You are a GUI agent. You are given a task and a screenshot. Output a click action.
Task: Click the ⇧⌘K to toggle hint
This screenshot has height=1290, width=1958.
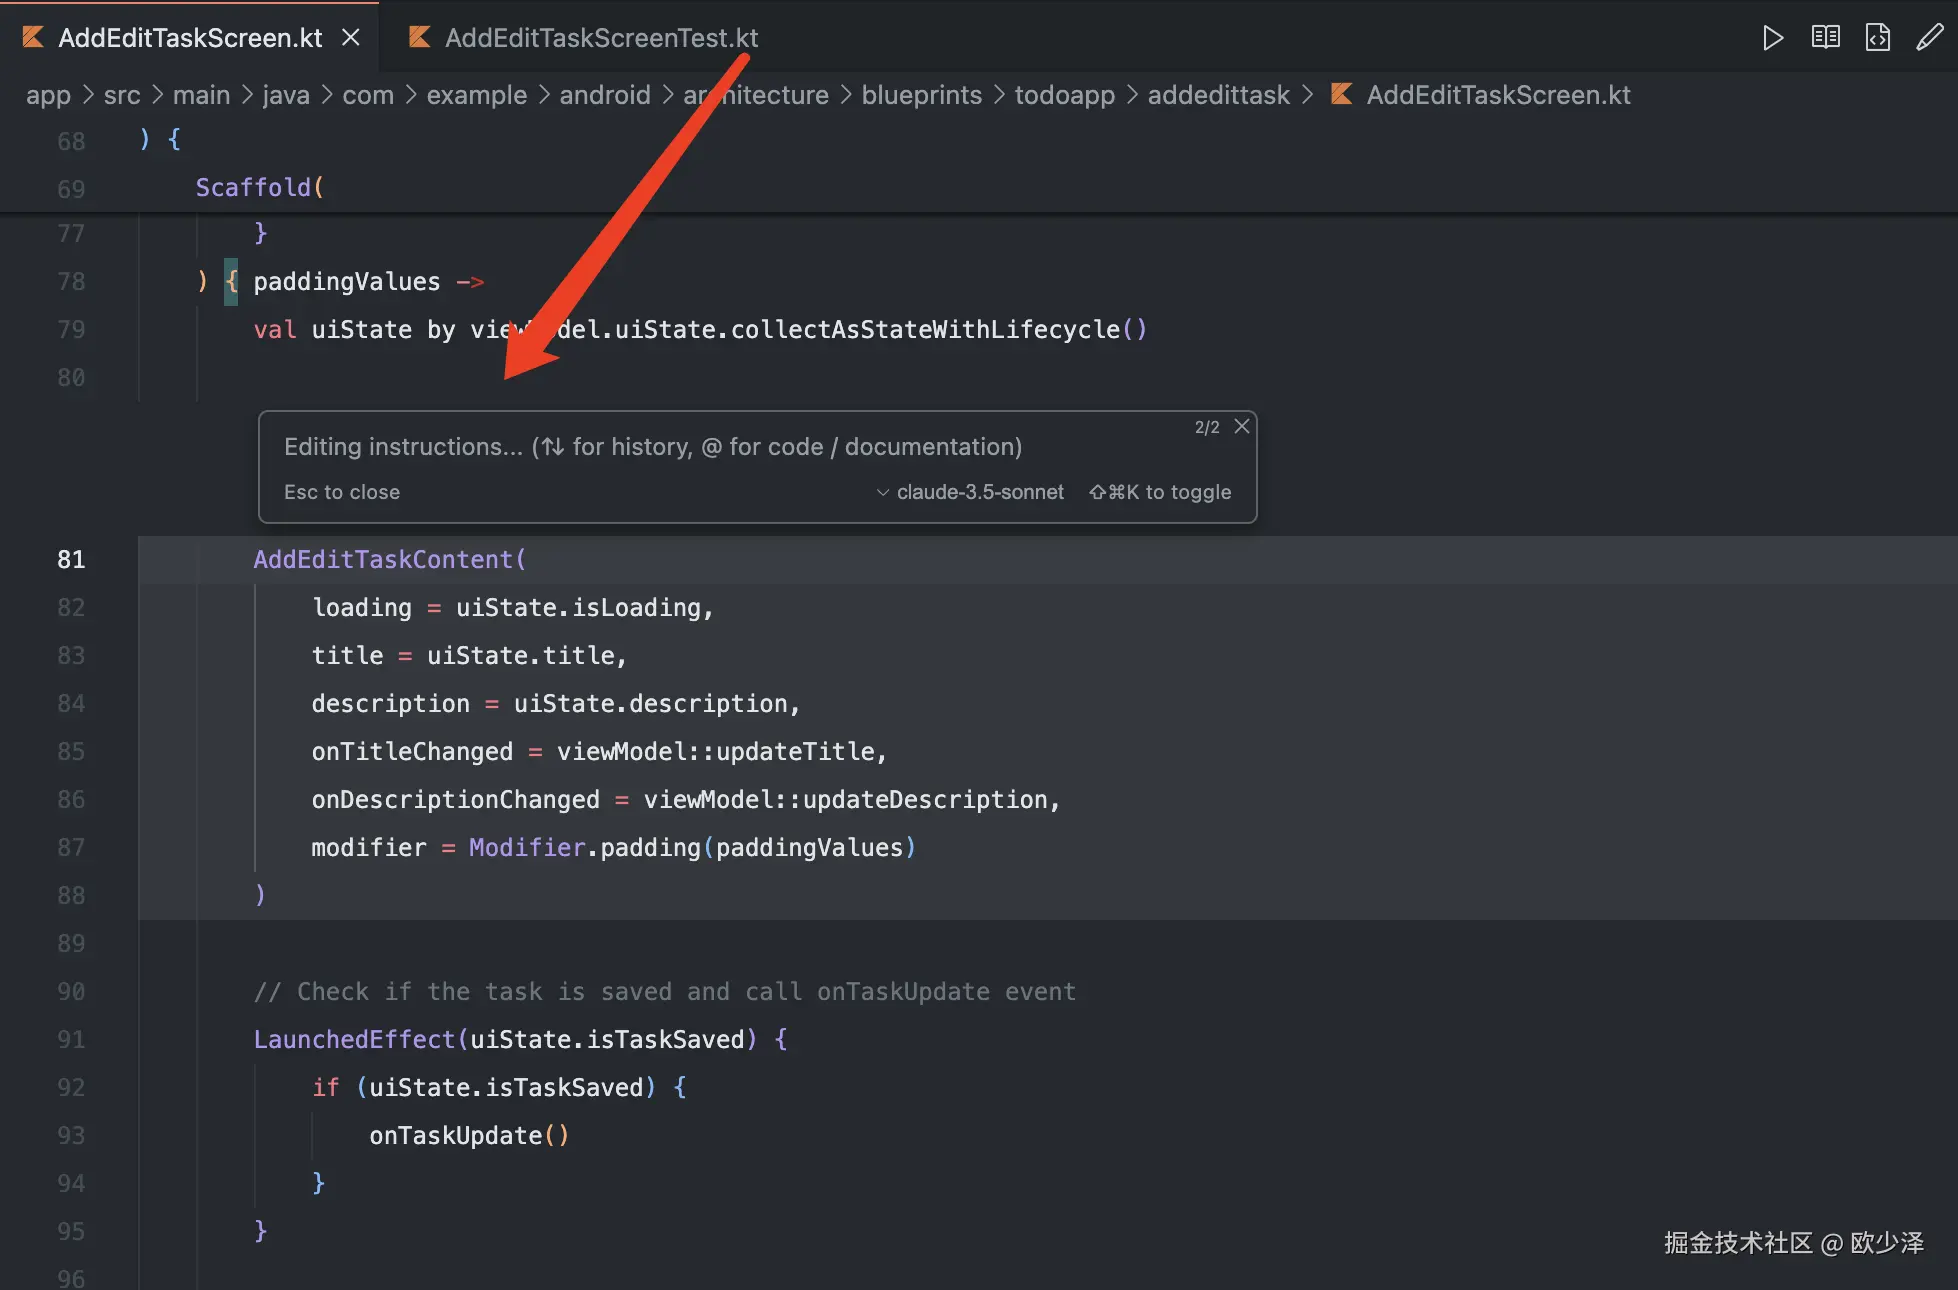[1160, 492]
